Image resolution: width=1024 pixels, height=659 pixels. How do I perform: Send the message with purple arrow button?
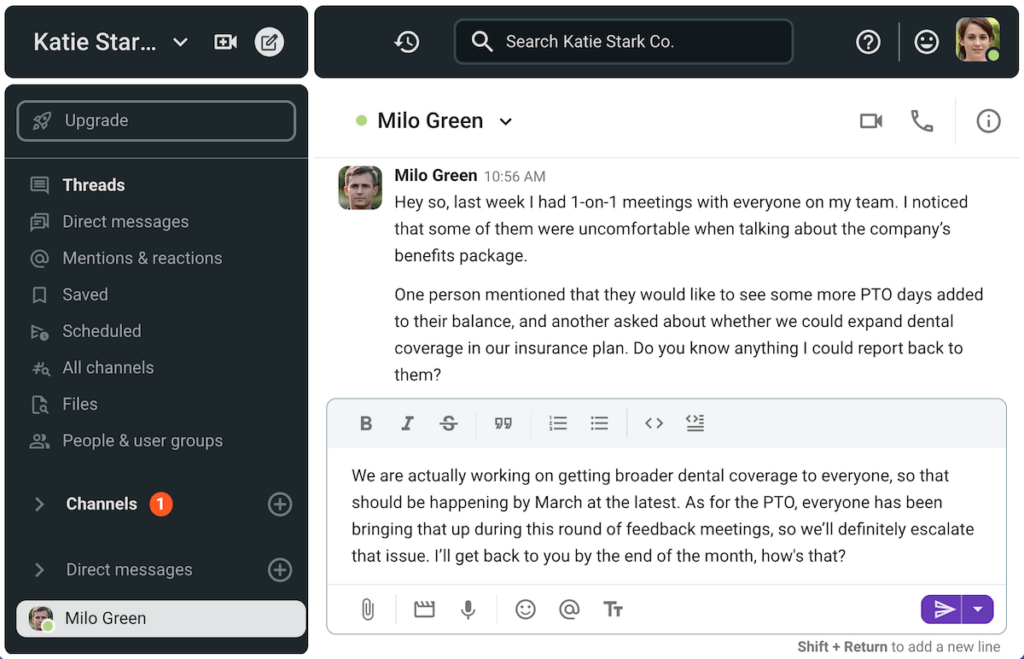[x=942, y=609]
